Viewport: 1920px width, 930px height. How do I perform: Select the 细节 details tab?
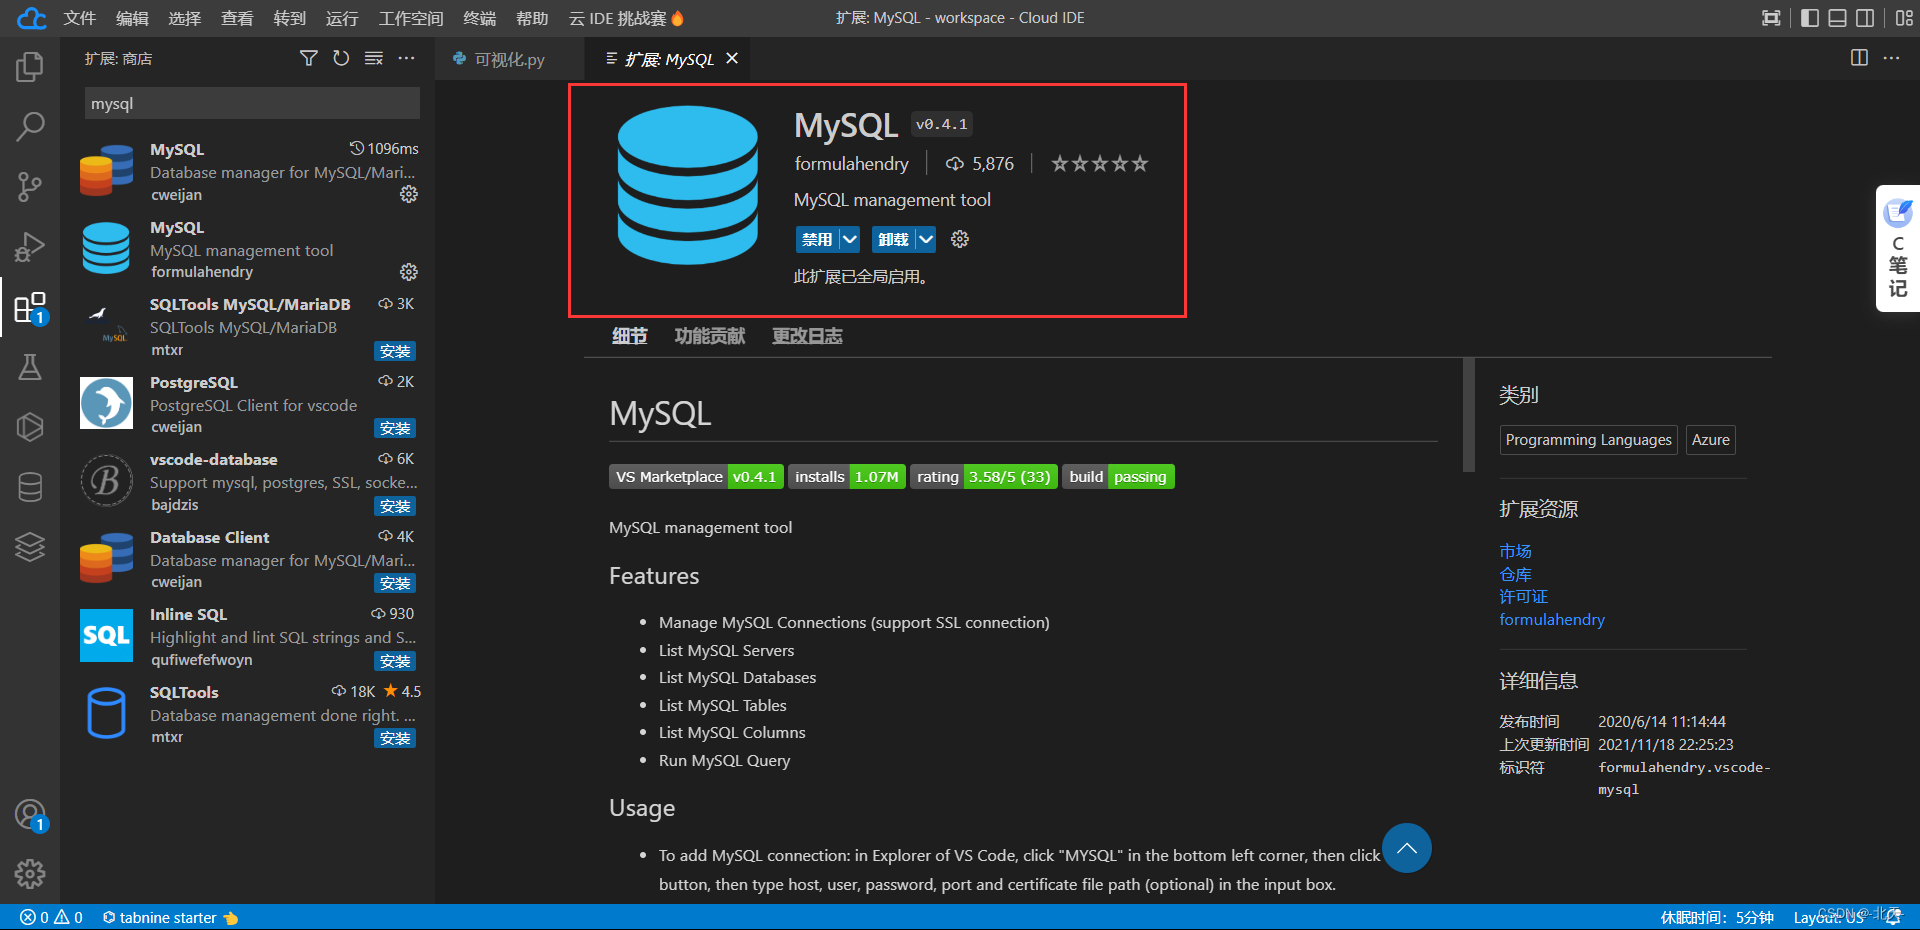pyautogui.click(x=630, y=336)
